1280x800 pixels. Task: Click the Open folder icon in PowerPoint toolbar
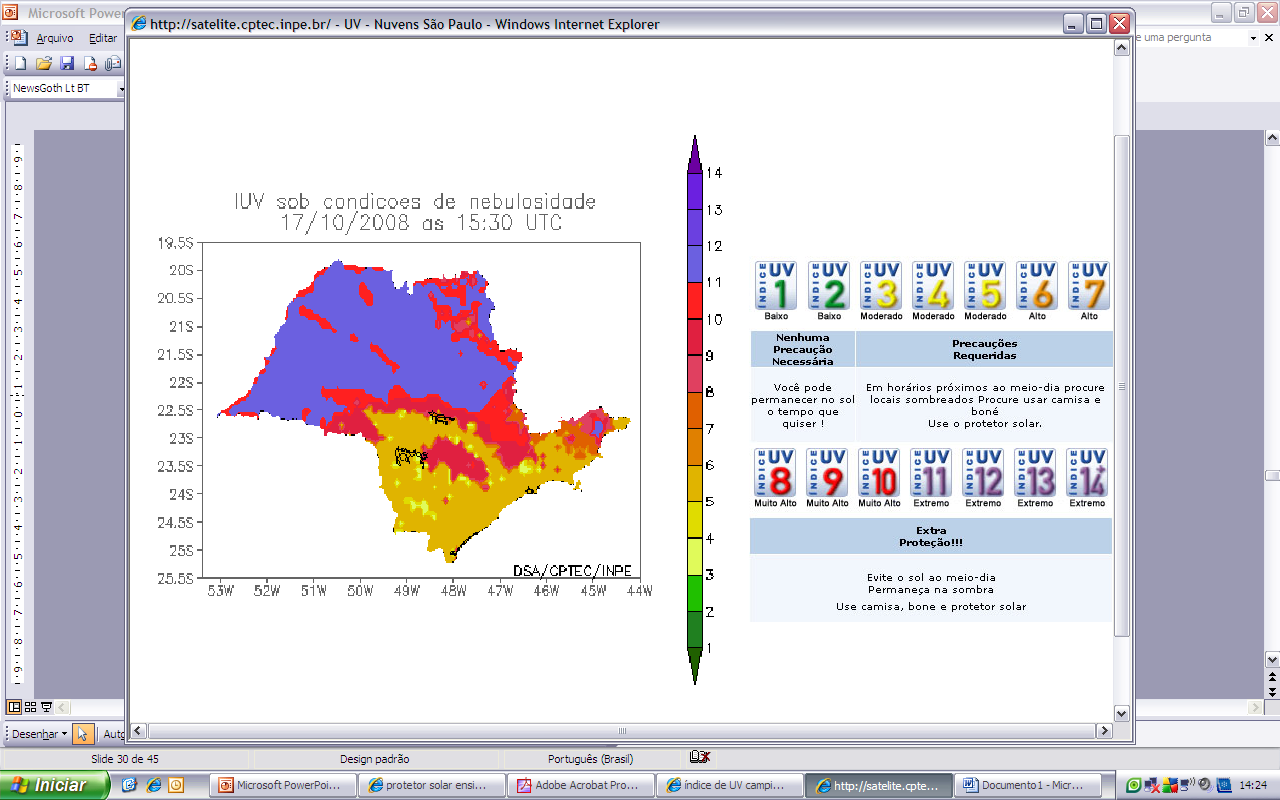point(44,63)
